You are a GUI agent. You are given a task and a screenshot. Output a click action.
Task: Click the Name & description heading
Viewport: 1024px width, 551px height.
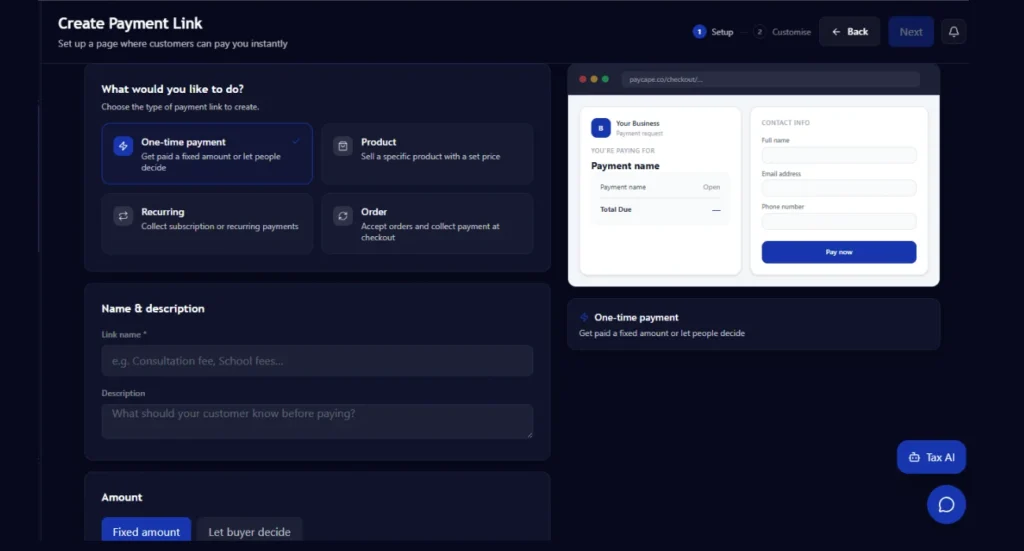click(x=153, y=309)
